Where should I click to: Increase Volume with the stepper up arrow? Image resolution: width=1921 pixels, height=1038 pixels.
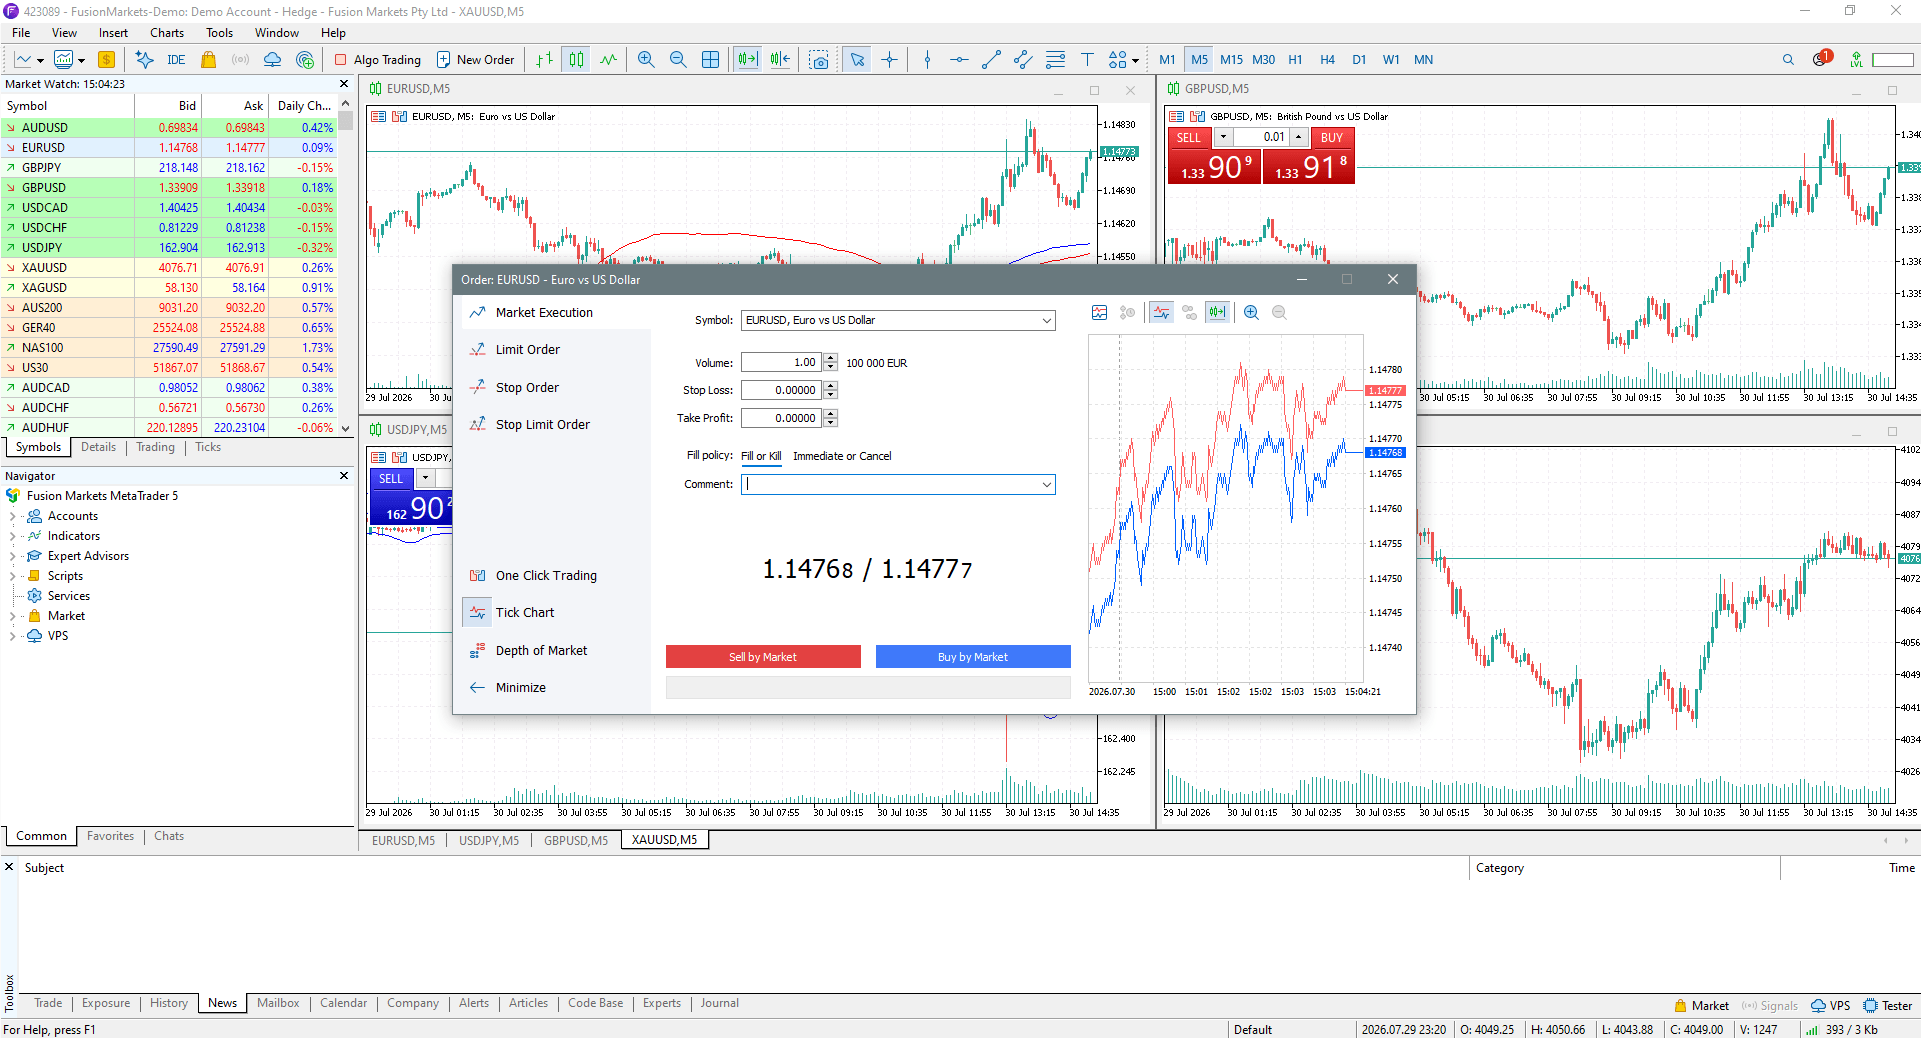coord(830,358)
